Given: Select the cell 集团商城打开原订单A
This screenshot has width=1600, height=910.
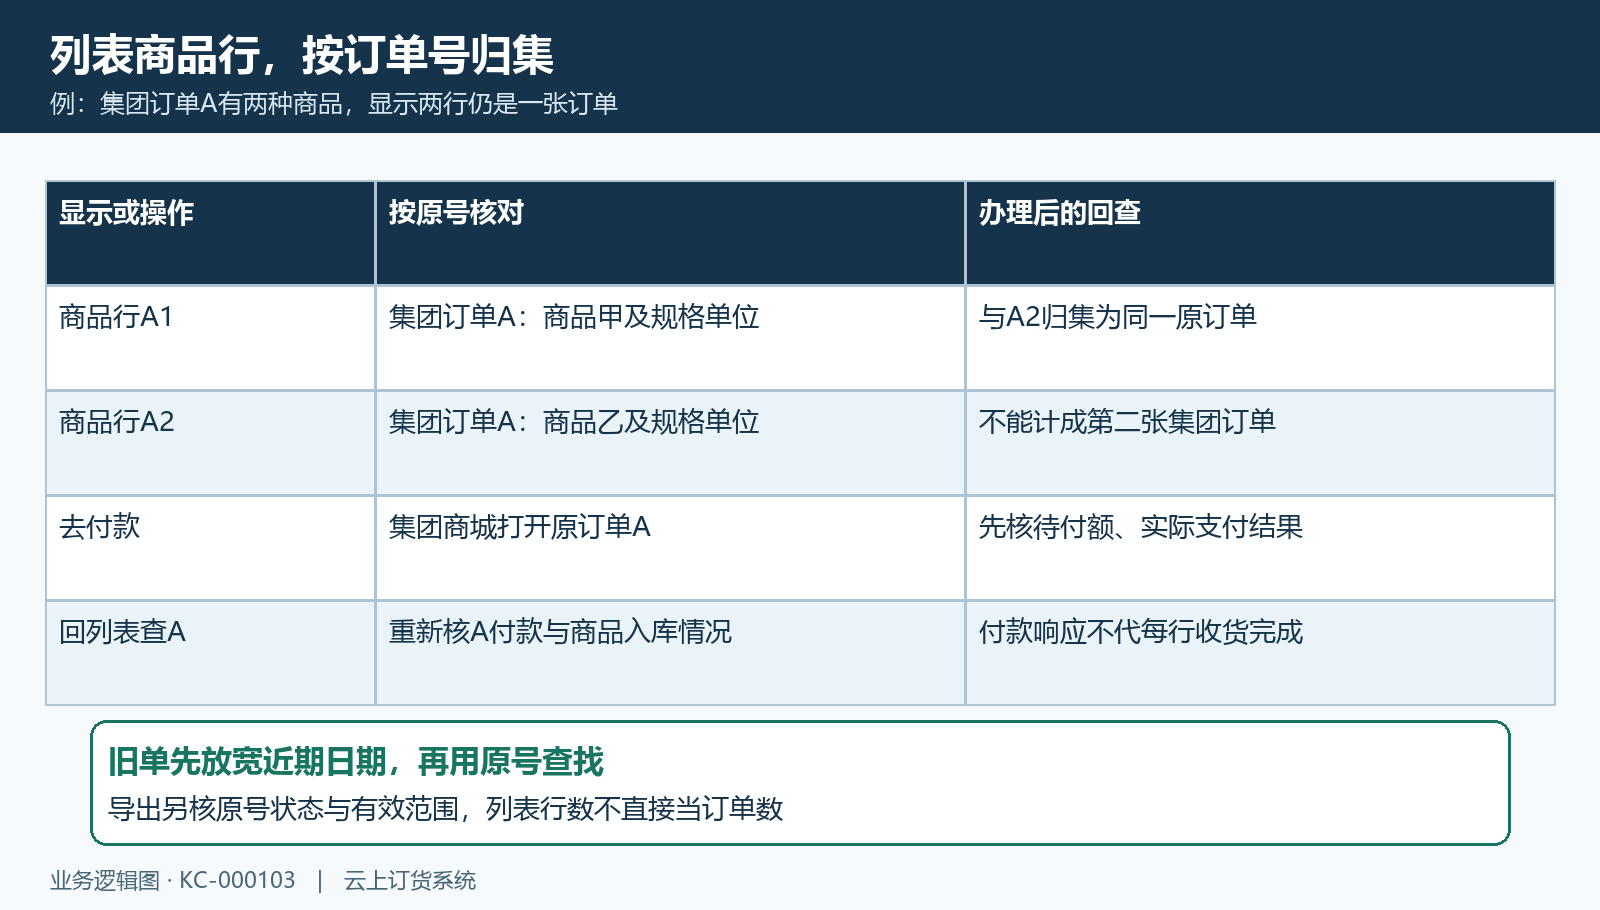Looking at the screenshot, I should pos(670,548).
